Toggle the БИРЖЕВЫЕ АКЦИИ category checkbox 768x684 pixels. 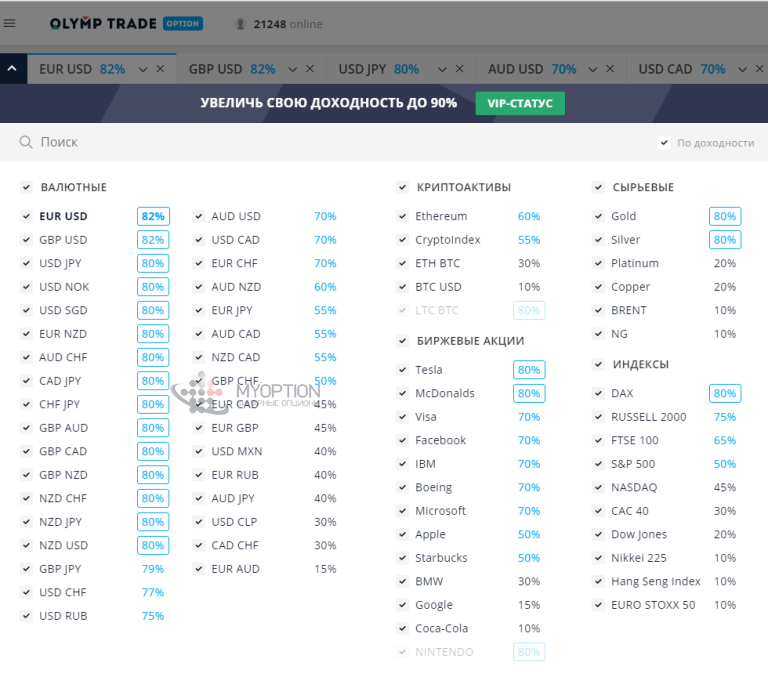tap(403, 341)
